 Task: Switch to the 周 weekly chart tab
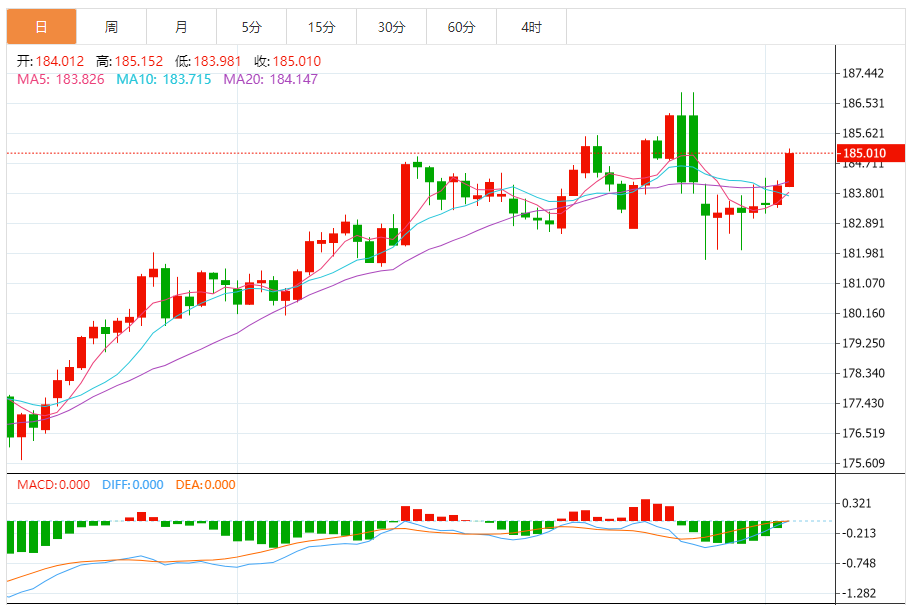111,27
